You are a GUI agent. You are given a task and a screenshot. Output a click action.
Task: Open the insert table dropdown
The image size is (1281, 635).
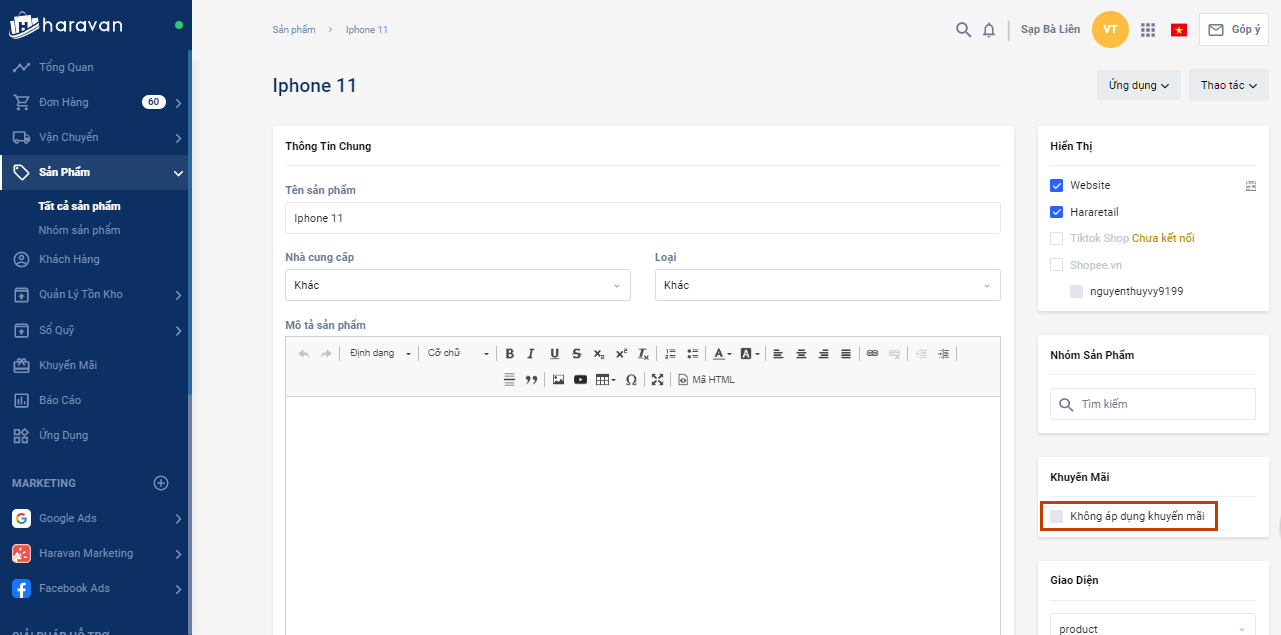tap(606, 379)
